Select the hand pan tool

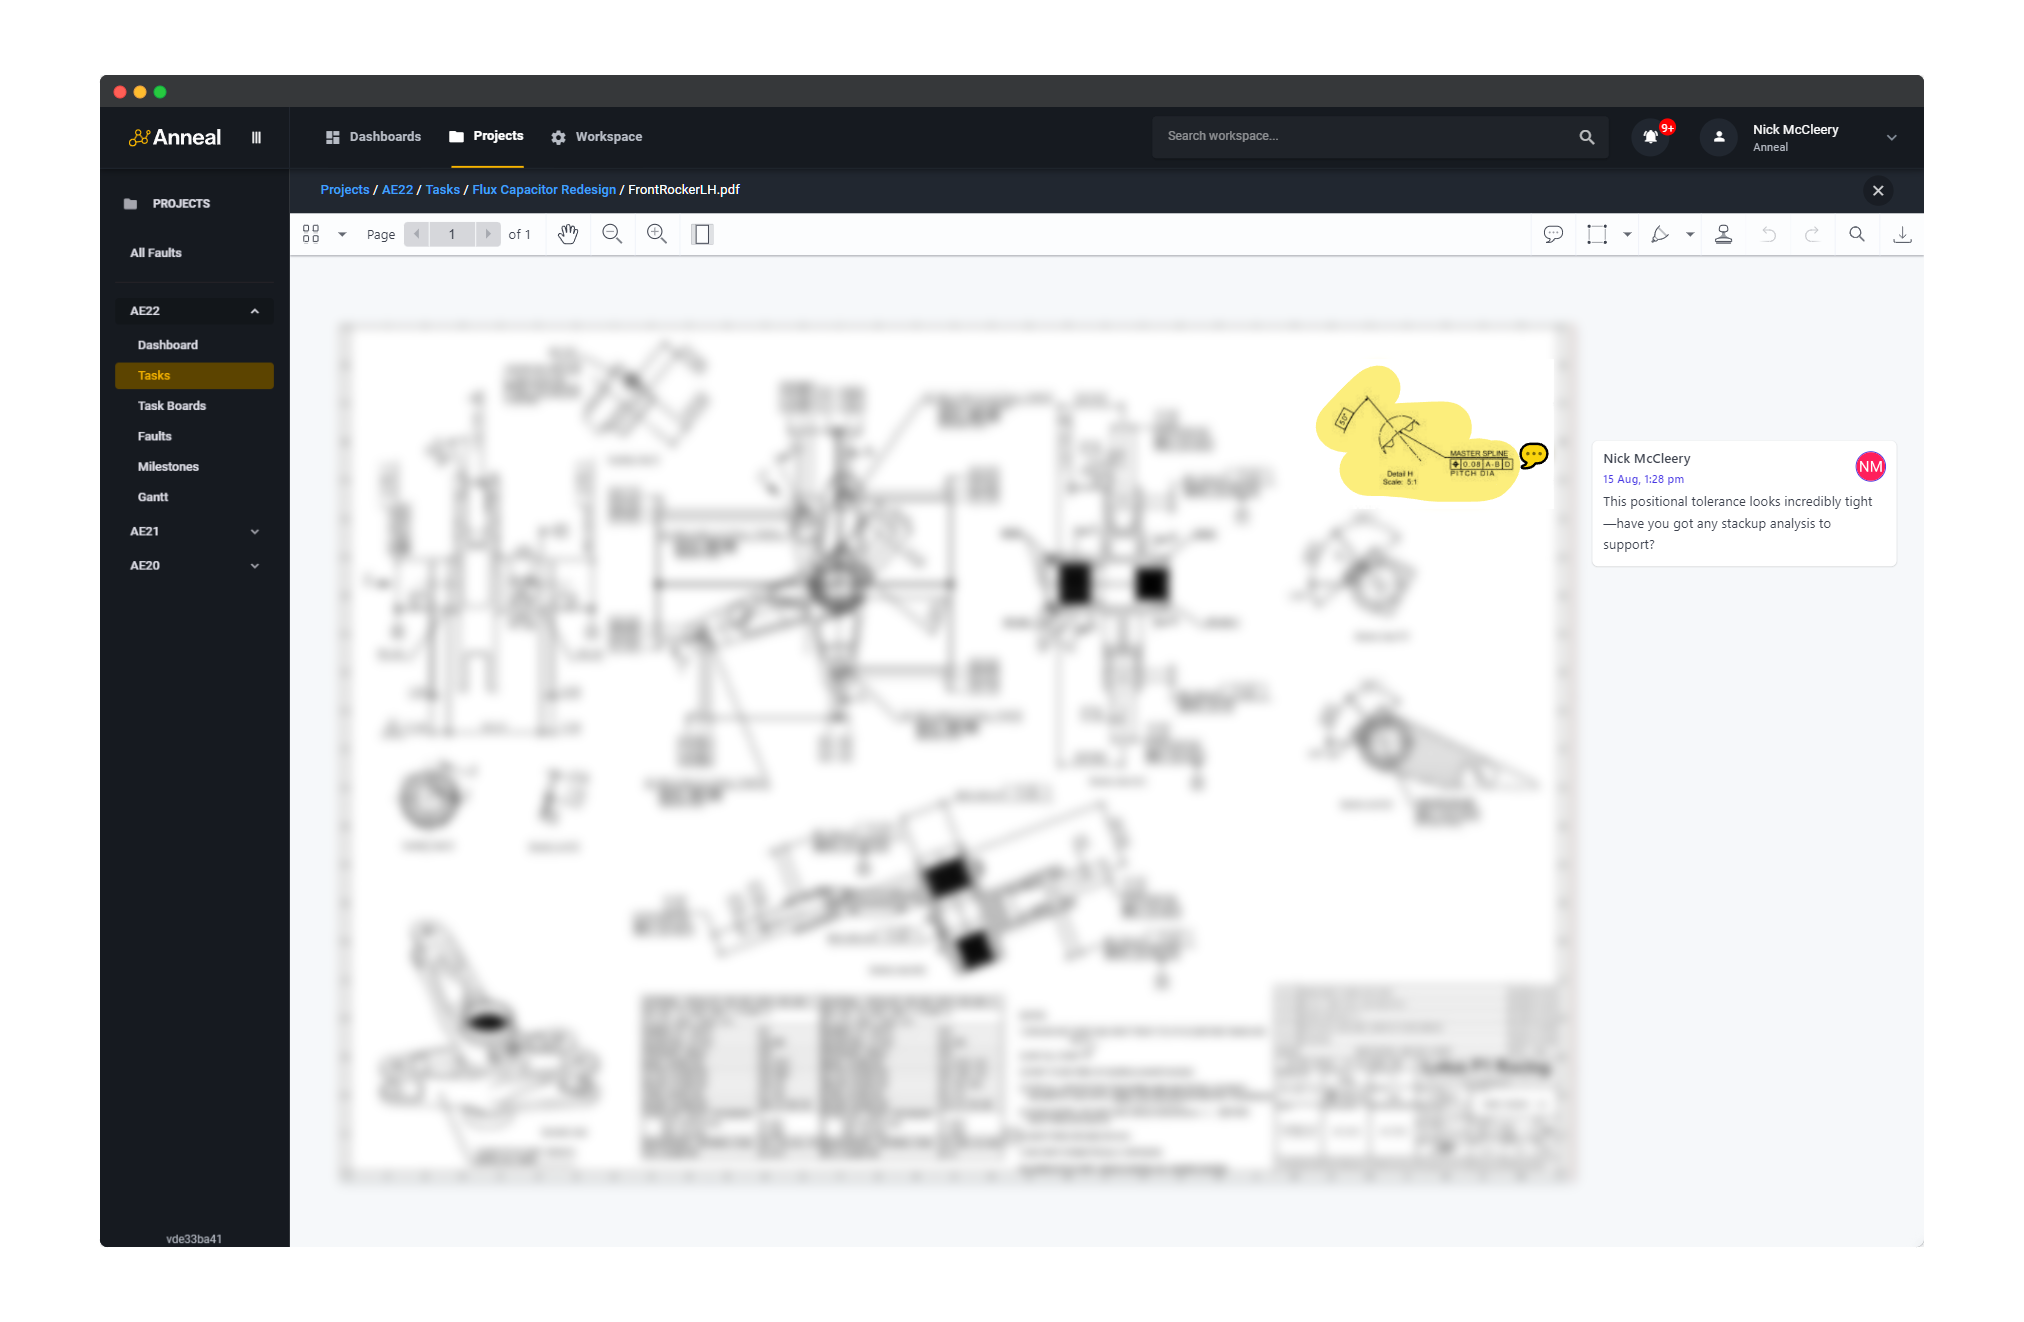coord(568,234)
